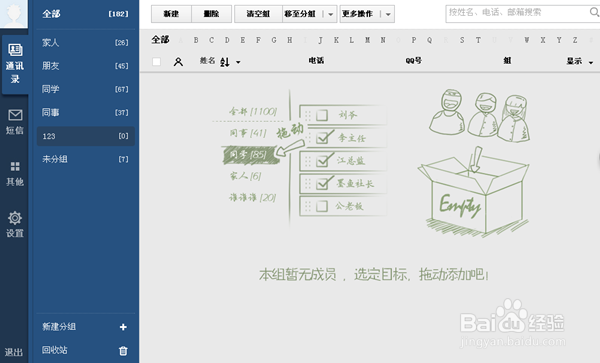This screenshot has width=600, height=363.
Task: Tick the select-all checkbox in header
Action: pos(156,62)
